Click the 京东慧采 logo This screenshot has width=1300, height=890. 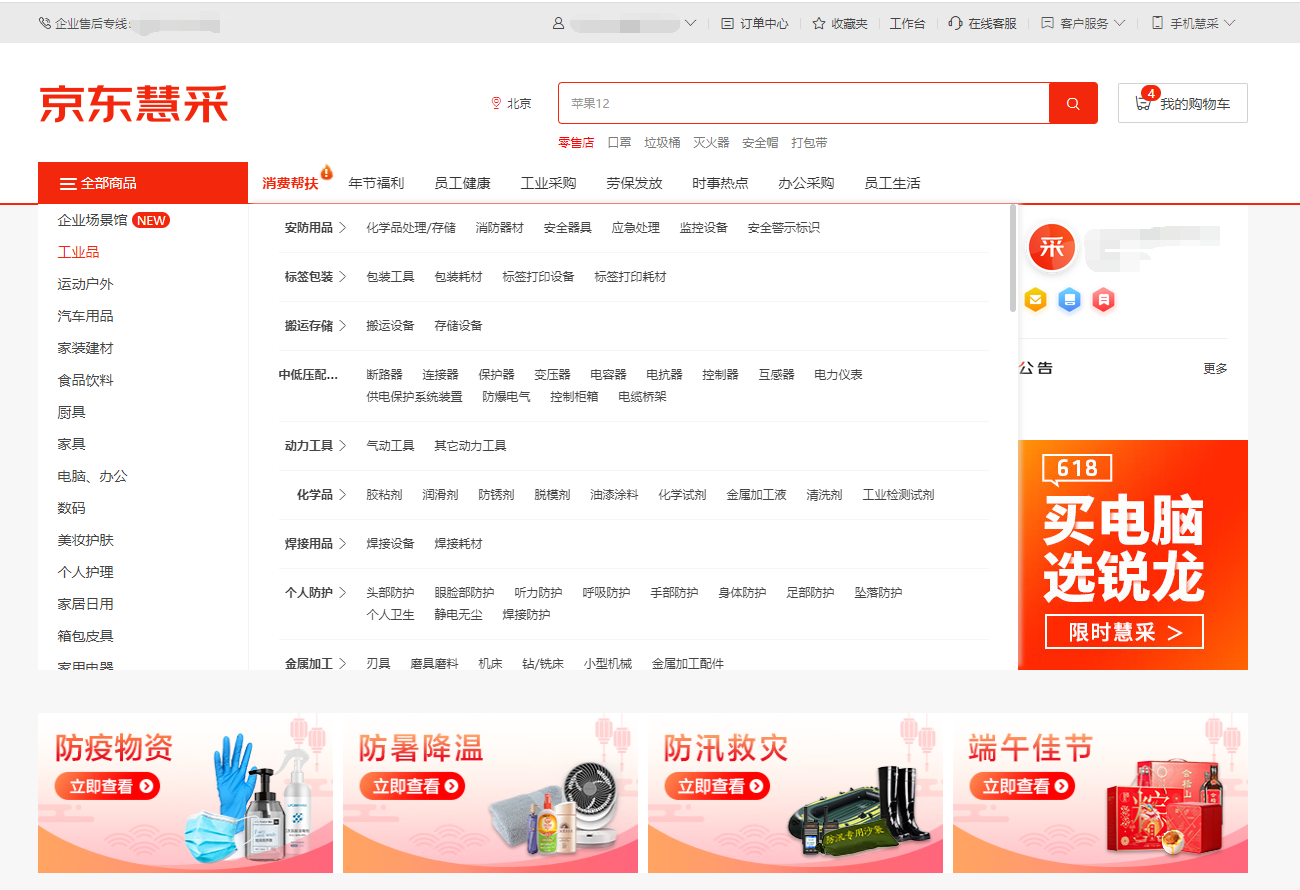coord(132,103)
